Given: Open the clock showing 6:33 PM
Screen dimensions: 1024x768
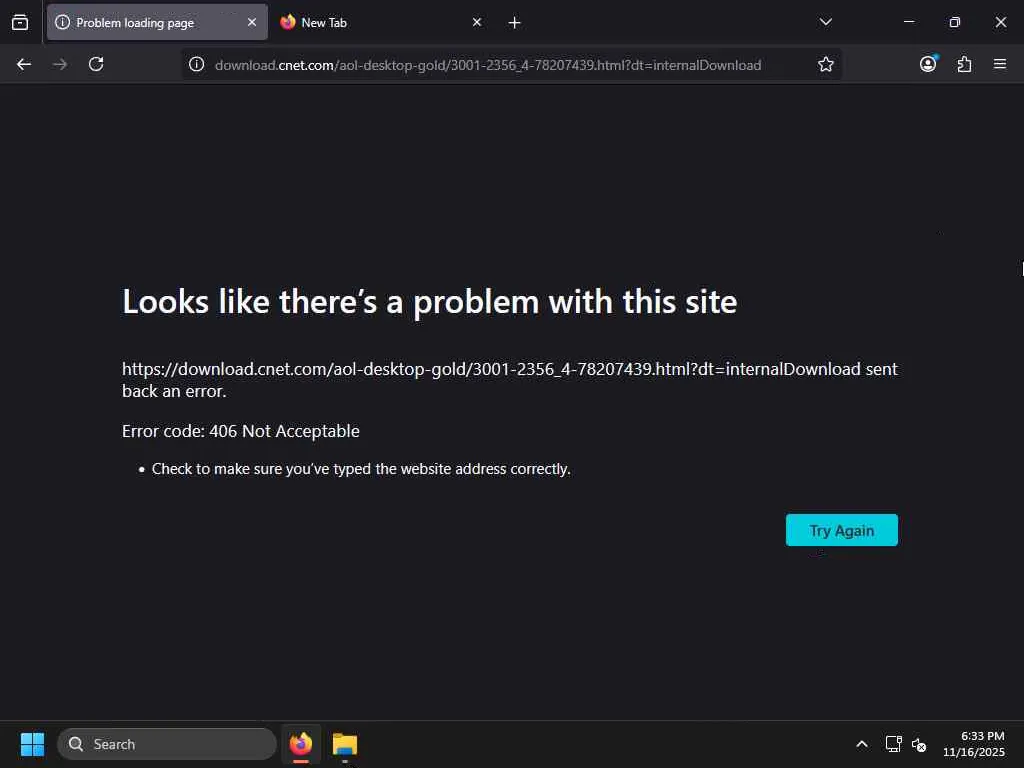Looking at the screenshot, I should 974,744.
